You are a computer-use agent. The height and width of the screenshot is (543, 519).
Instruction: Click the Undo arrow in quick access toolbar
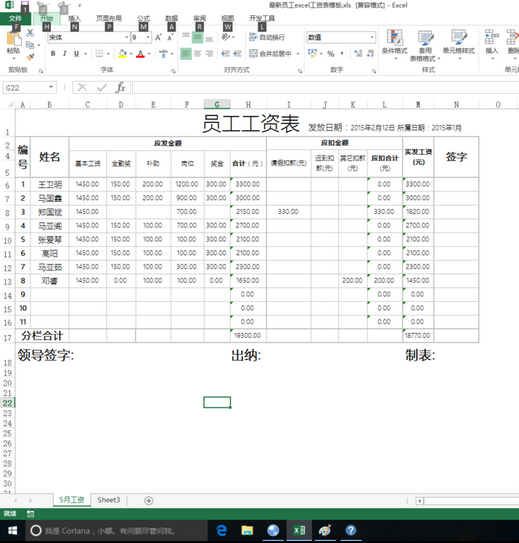point(42,6)
